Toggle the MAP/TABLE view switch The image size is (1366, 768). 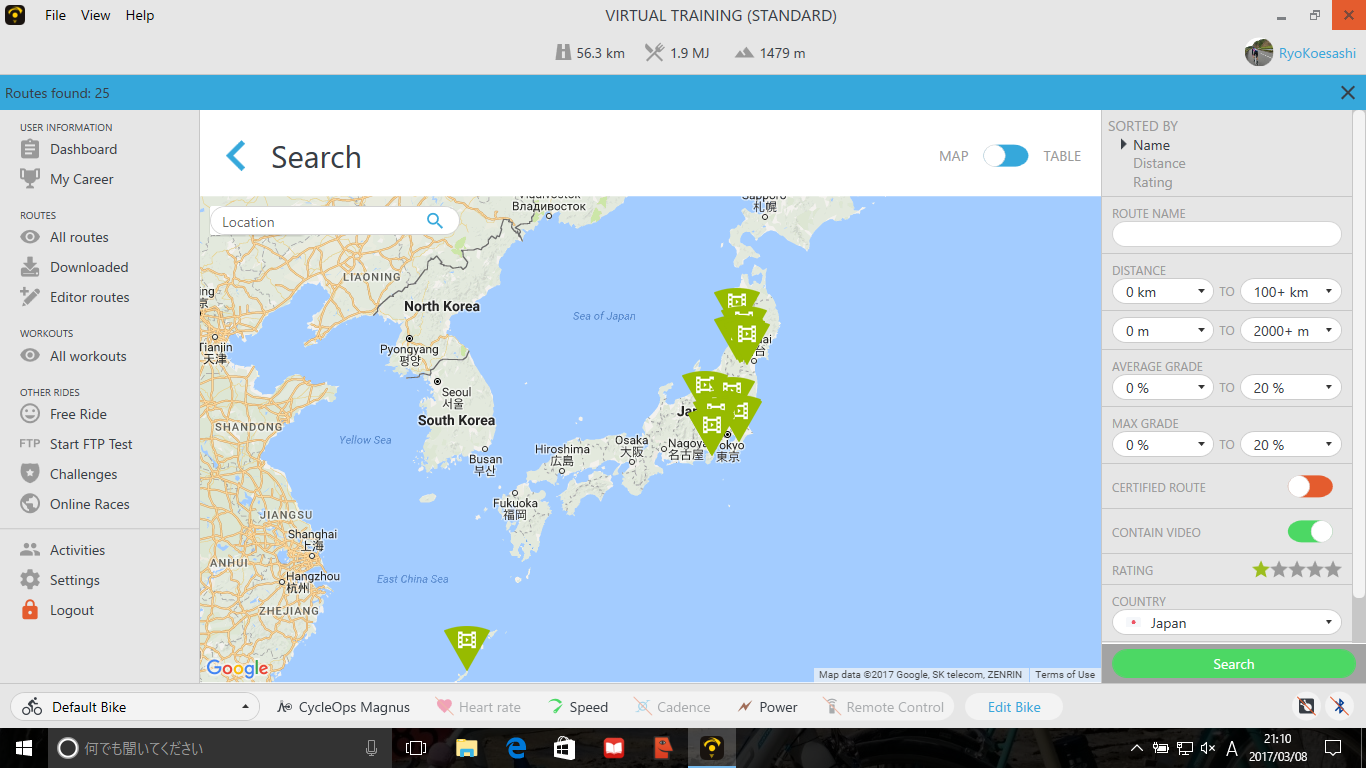point(1005,156)
